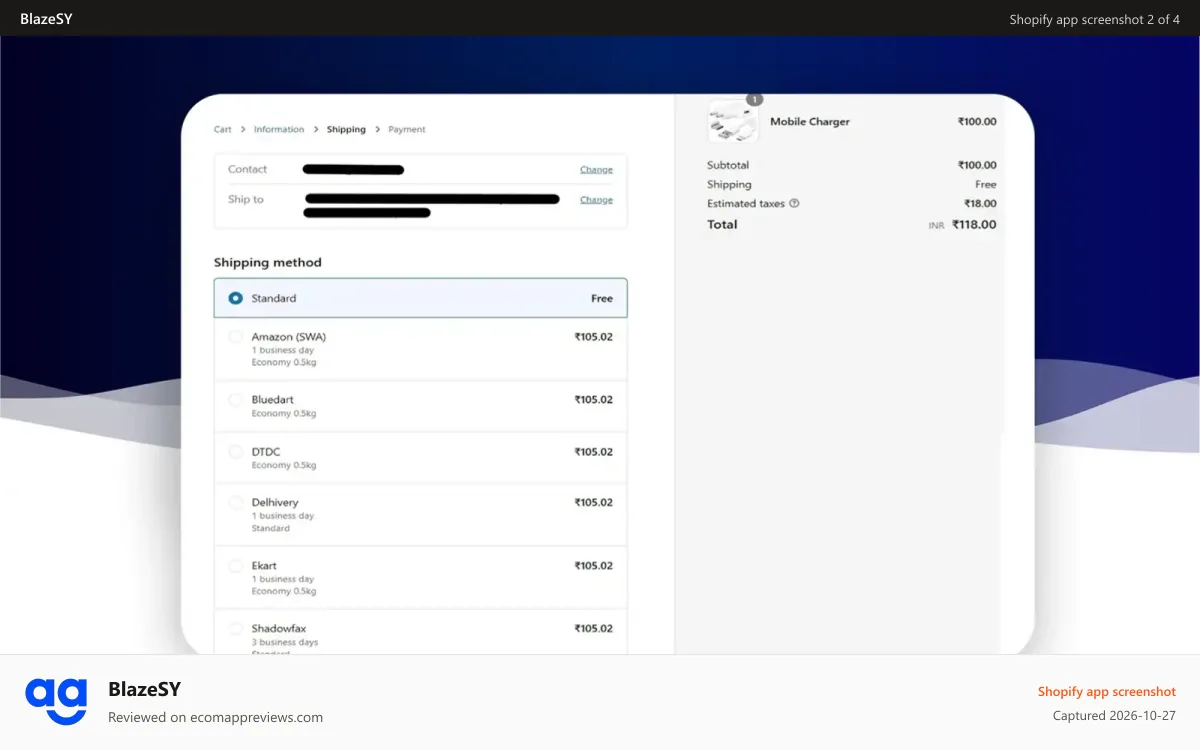Open the Shipping breadcrumb step

(x=346, y=130)
